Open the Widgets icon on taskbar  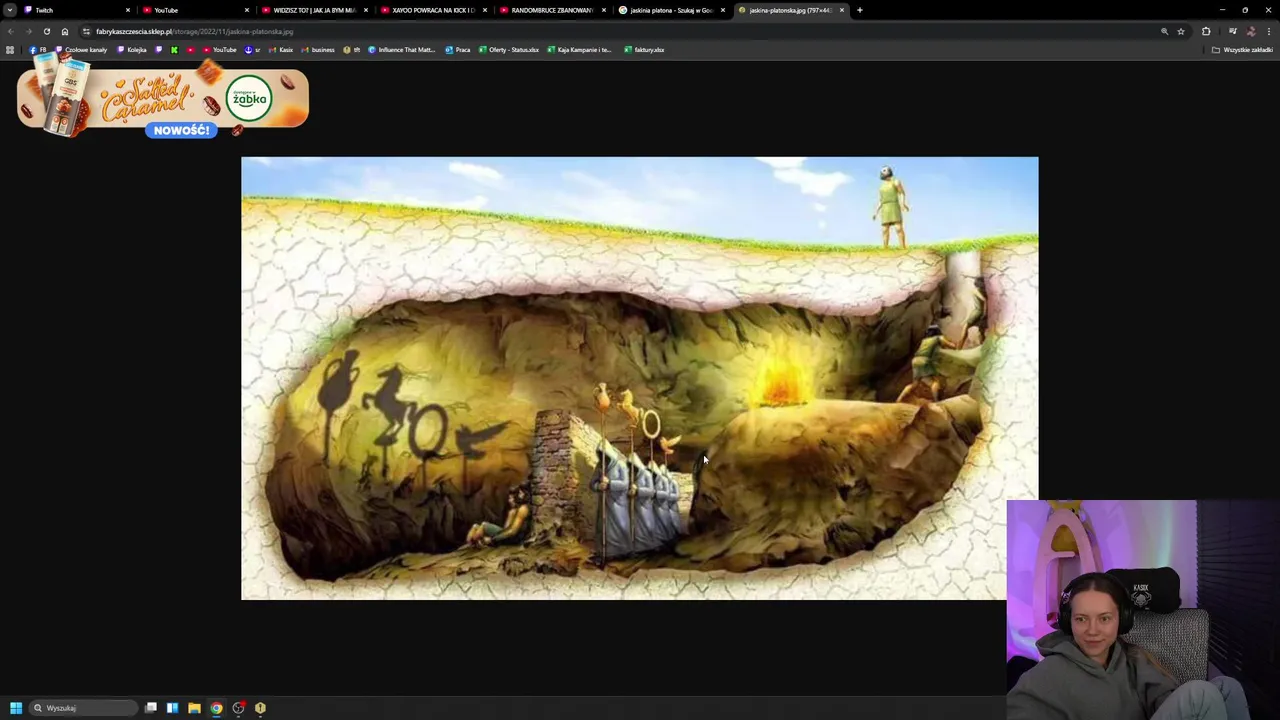pos(172,708)
